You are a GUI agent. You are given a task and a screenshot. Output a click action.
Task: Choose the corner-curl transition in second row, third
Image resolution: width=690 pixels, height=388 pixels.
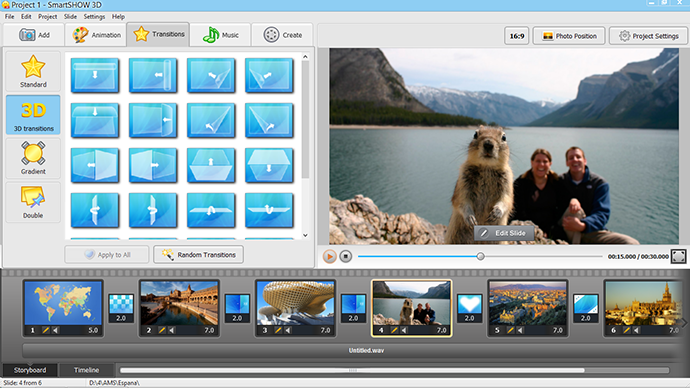click(x=211, y=120)
